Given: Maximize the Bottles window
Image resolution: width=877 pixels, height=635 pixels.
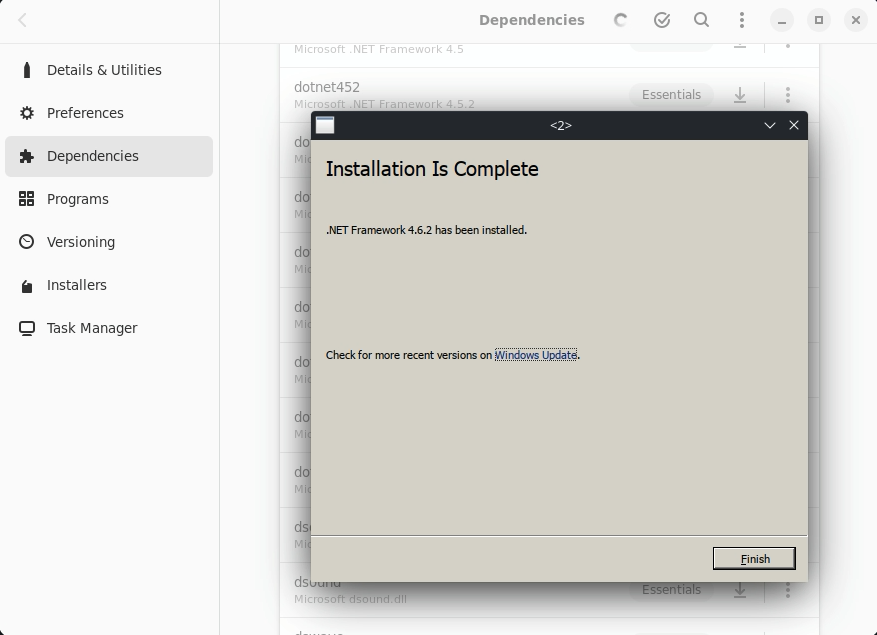Looking at the screenshot, I should click(819, 21).
